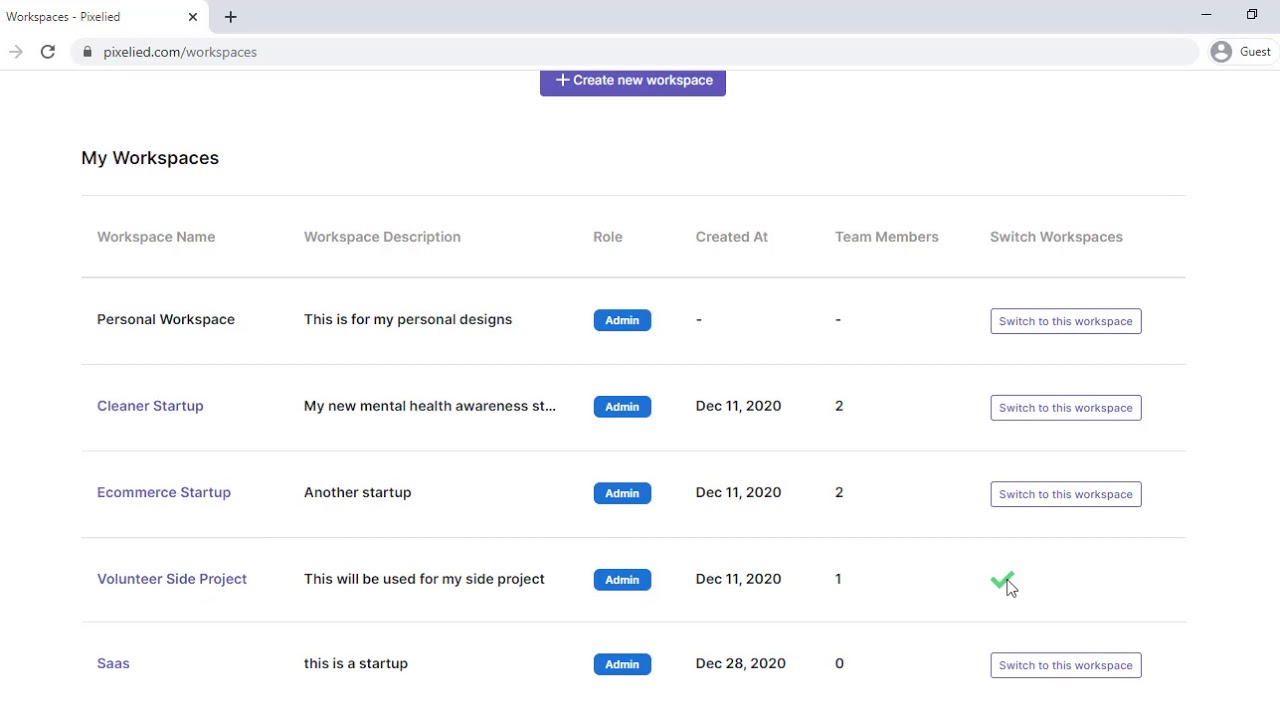Switch to the Cleaner Startup workspace
Viewport: 1280px width, 720px height.
click(x=1065, y=408)
